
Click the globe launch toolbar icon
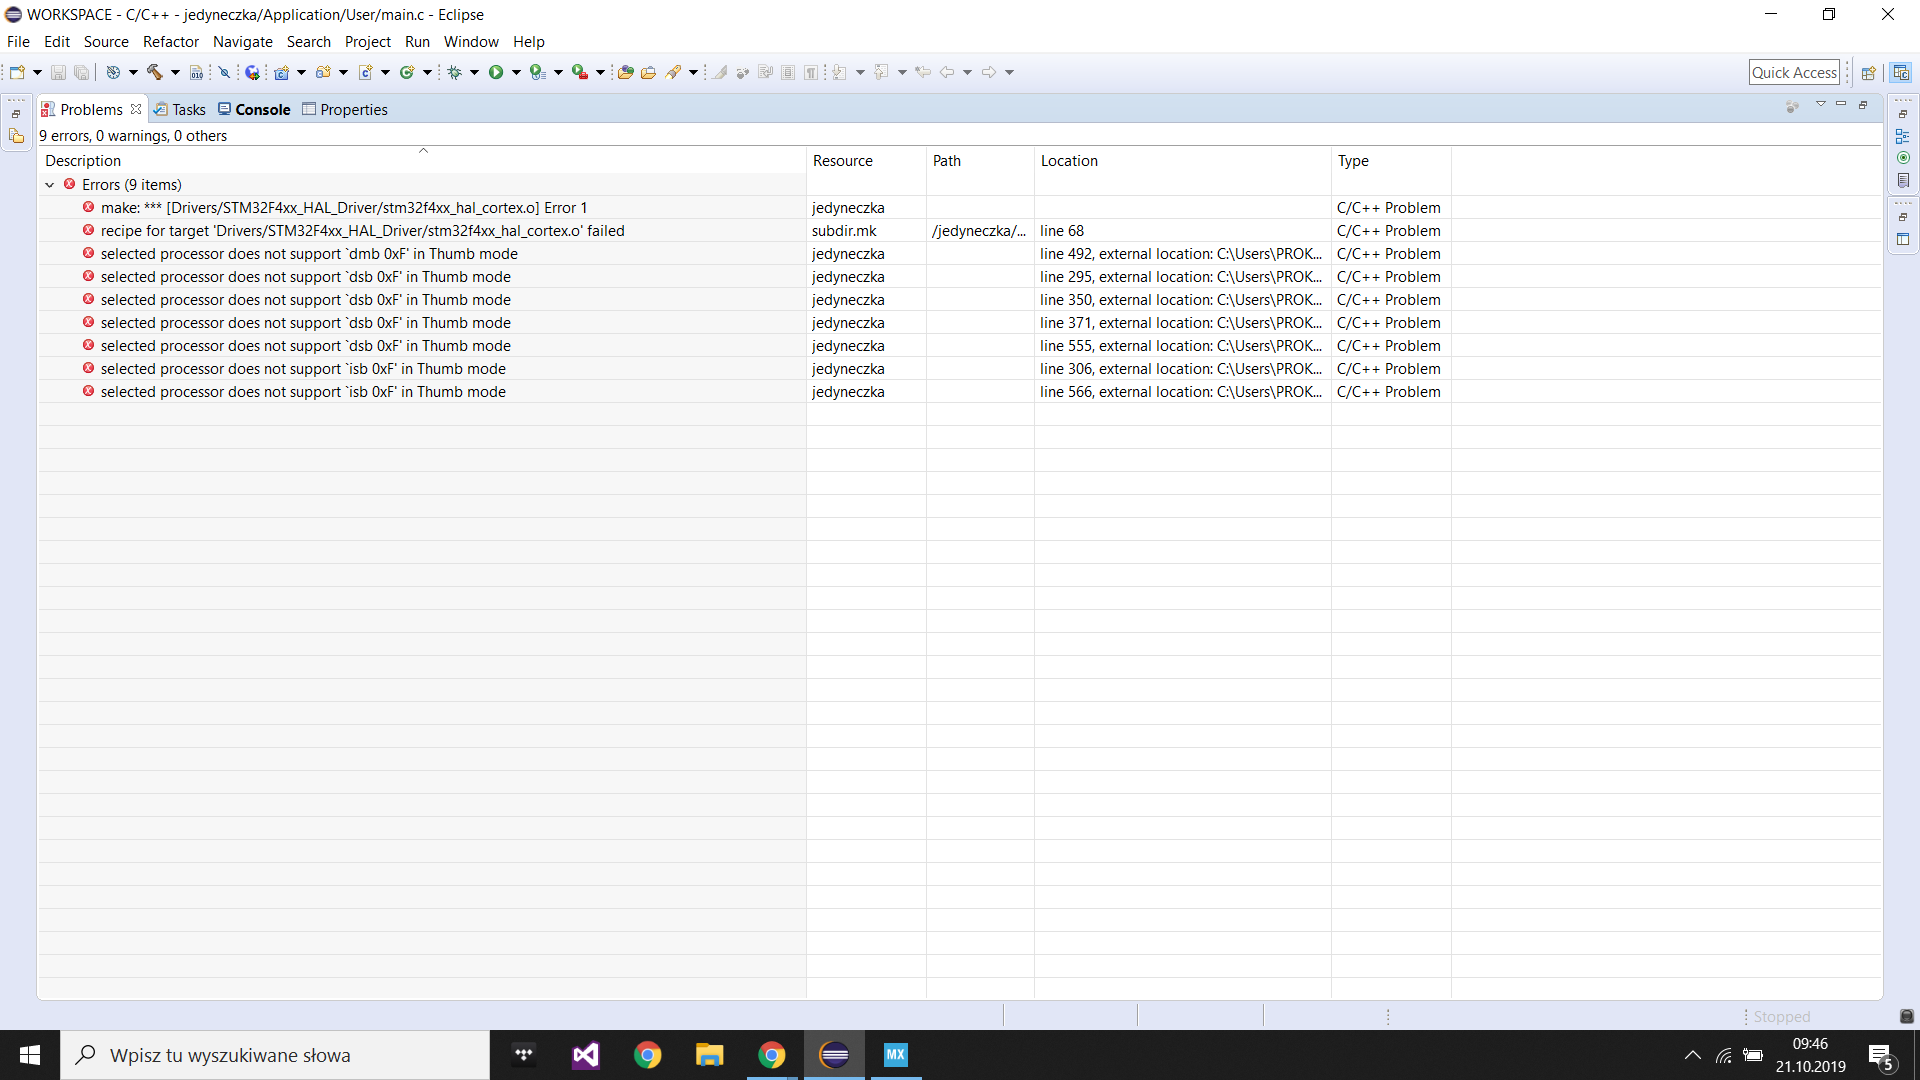click(253, 72)
